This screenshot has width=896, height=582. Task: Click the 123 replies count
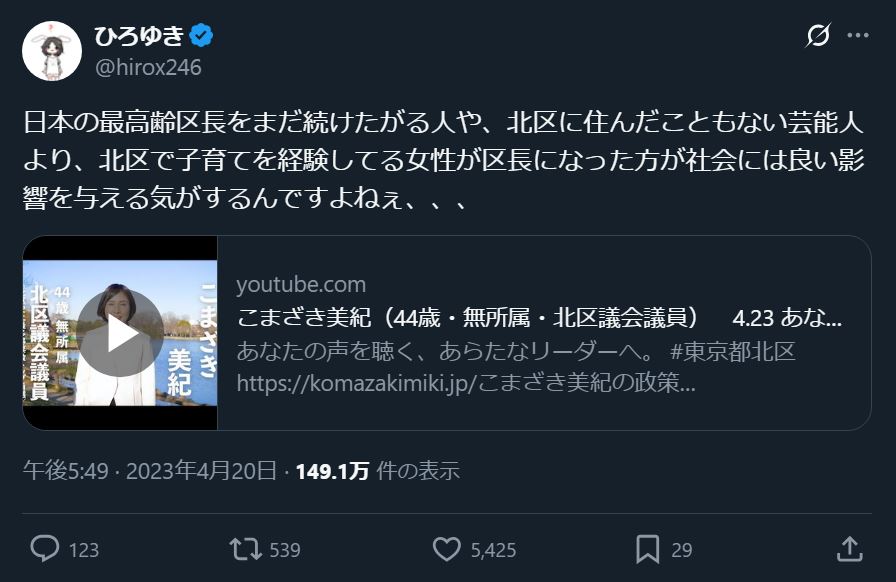[84, 550]
